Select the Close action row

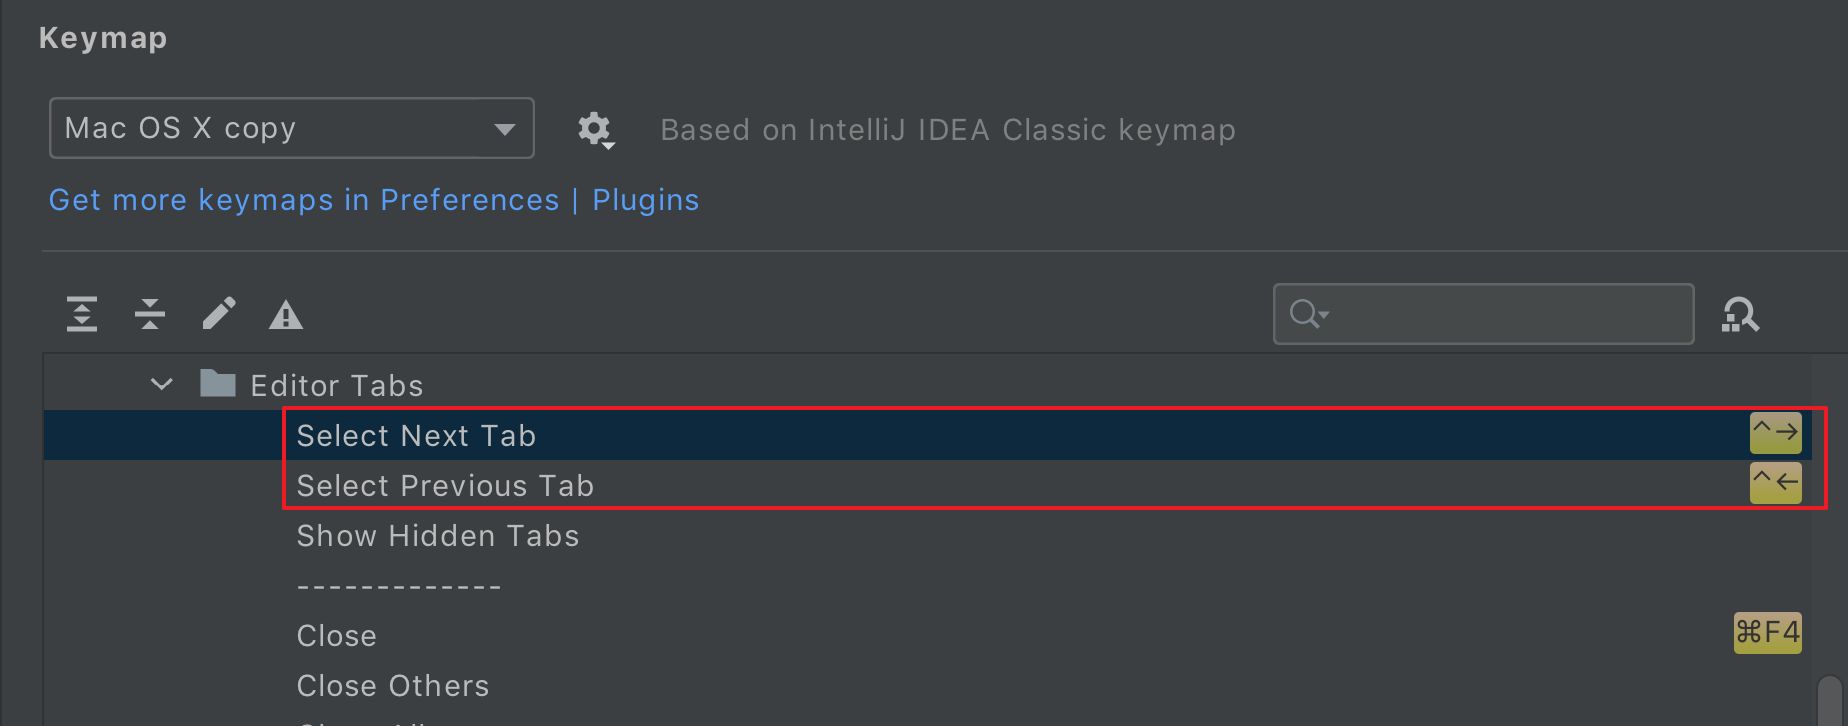coord(337,636)
